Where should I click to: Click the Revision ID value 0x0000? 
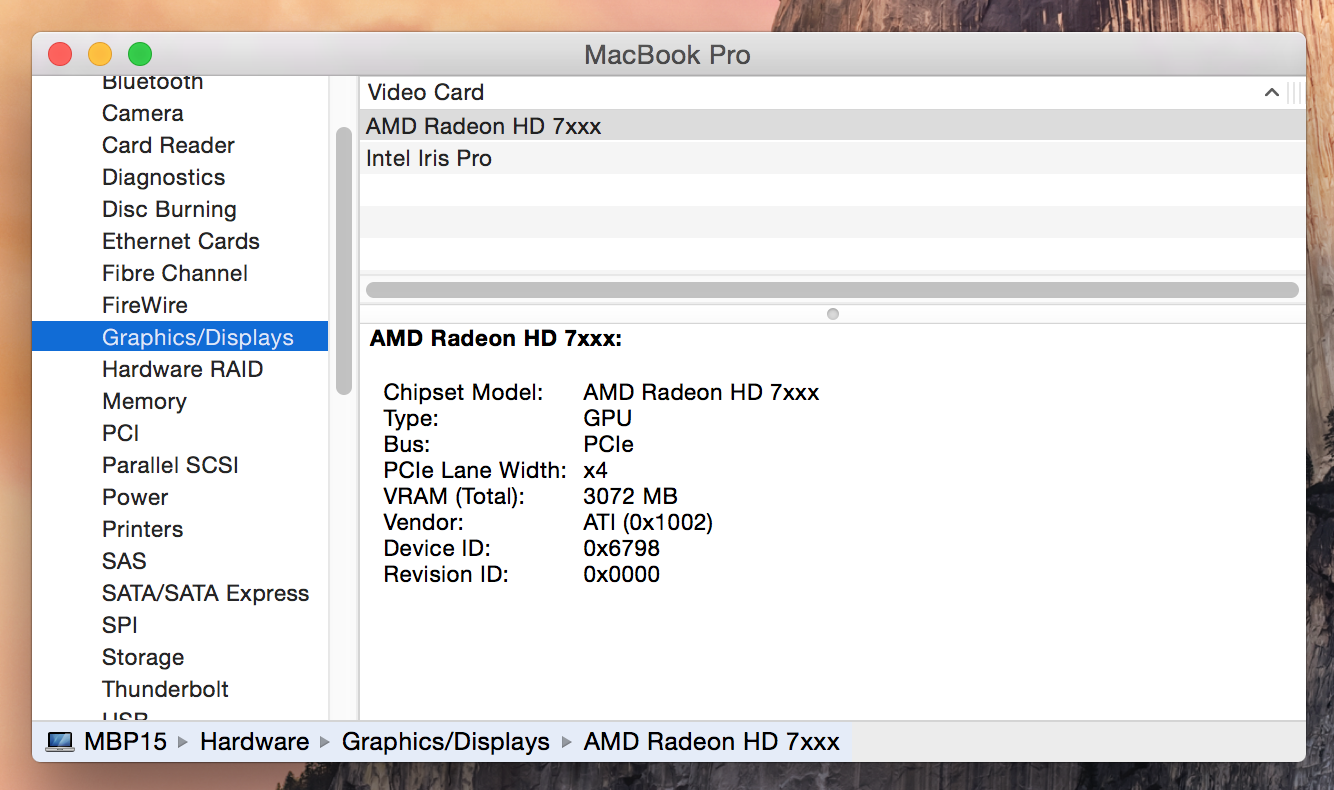pyautogui.click(x=621, y=574)
